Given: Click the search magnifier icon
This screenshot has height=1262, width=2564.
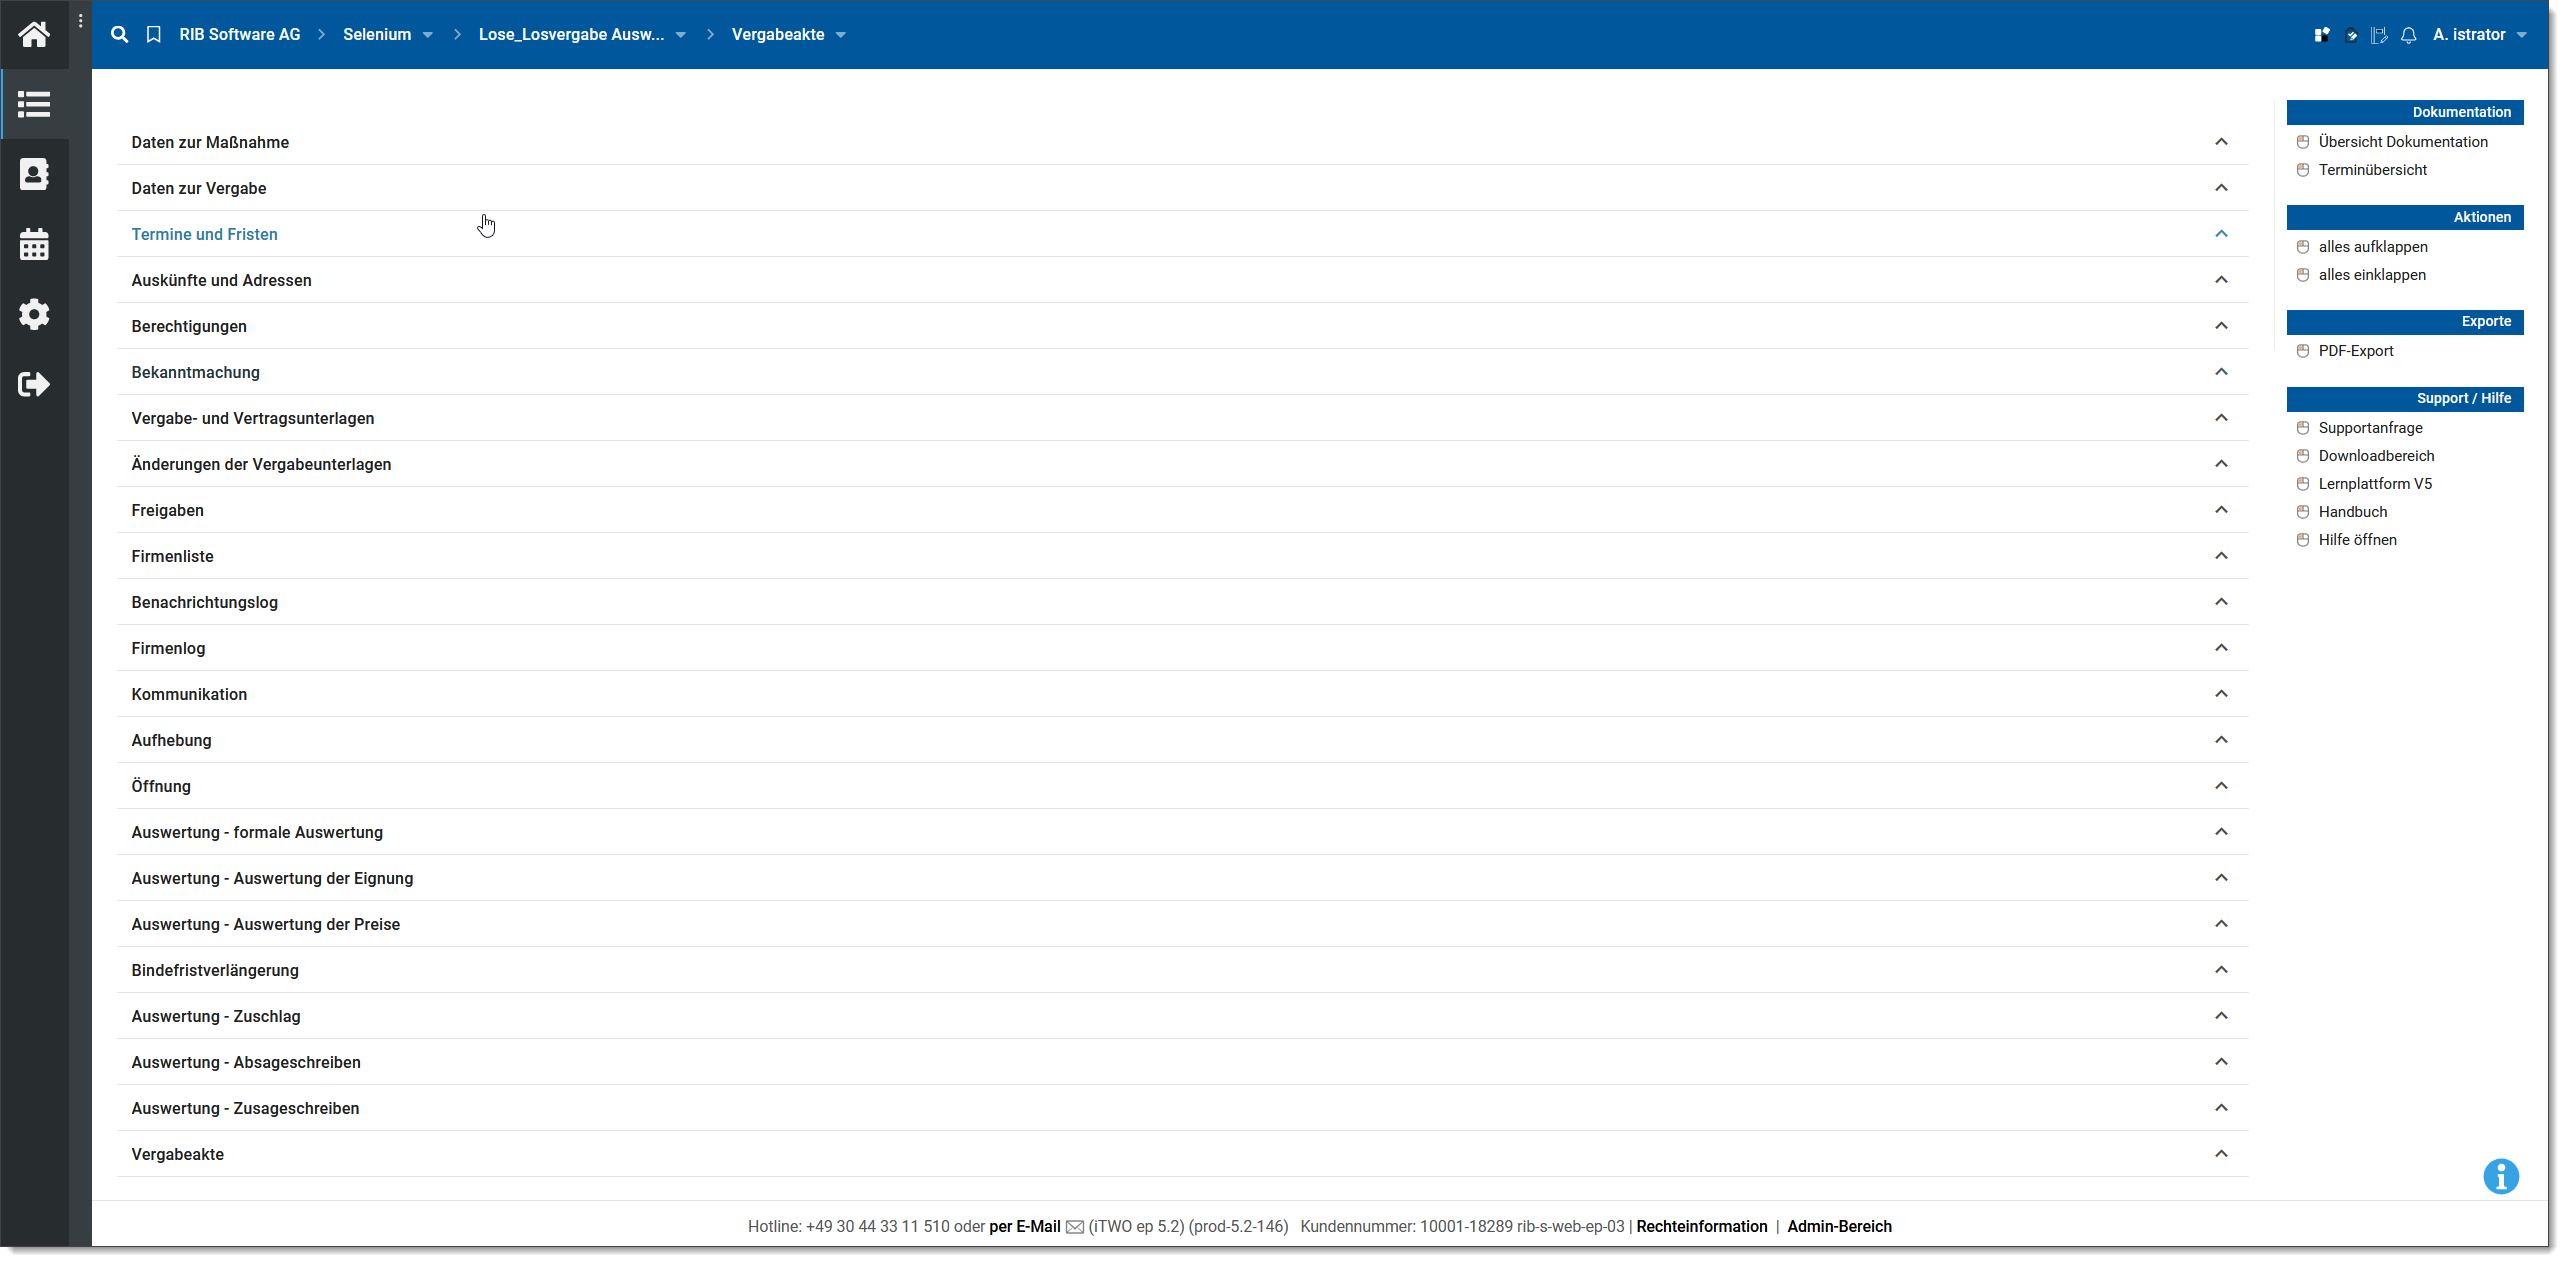Looking at the screenshot, I should point(119,34).
